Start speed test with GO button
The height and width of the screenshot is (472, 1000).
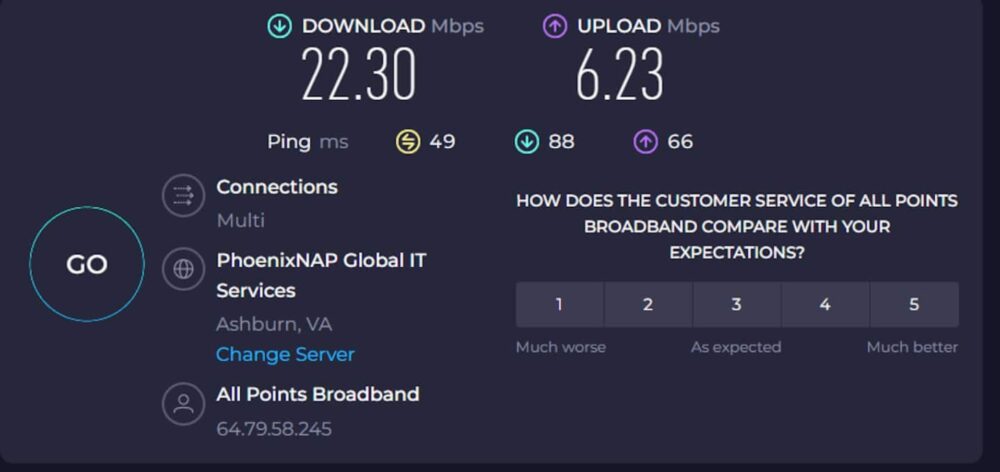[87, 264]
